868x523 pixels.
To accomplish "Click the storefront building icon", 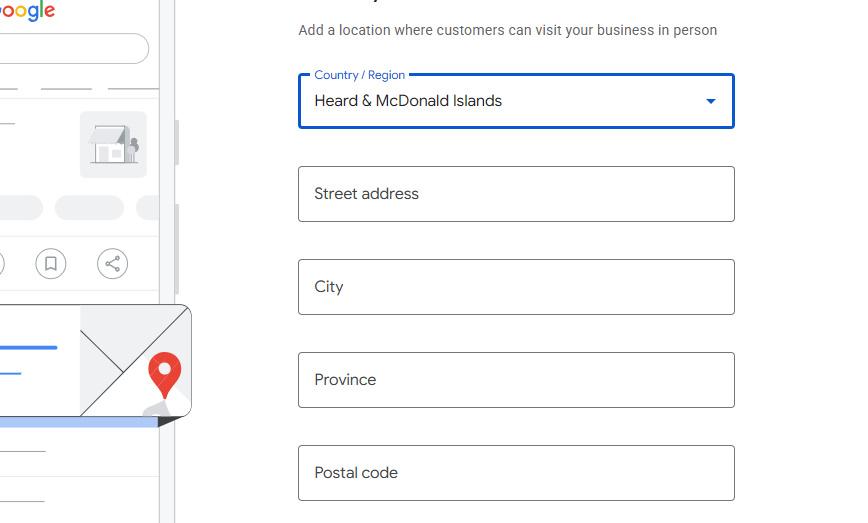I will (x=113, y=144).
